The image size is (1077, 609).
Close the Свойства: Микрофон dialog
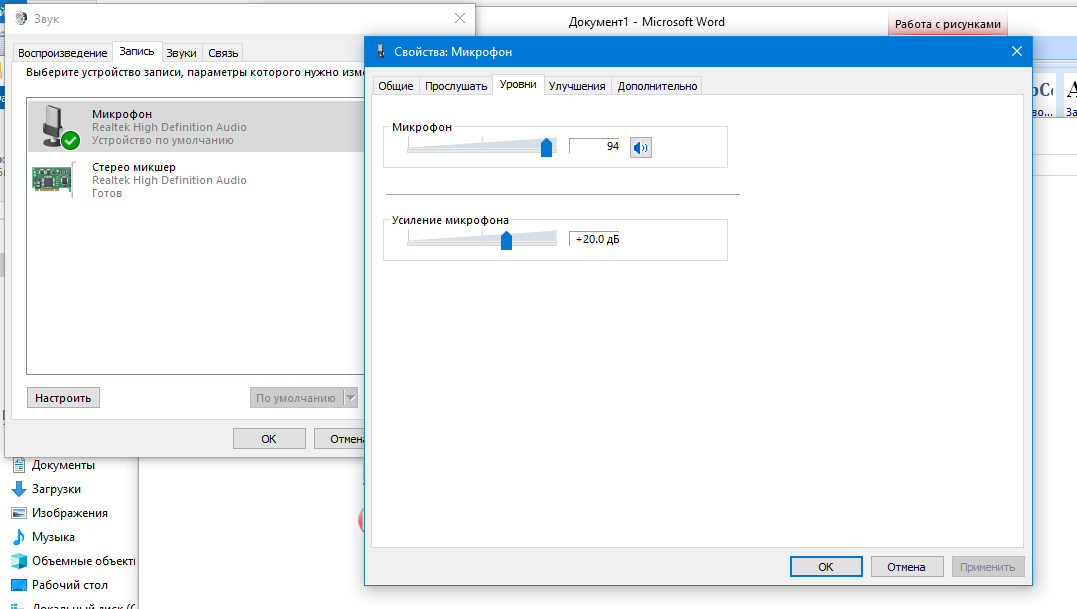1017,51
